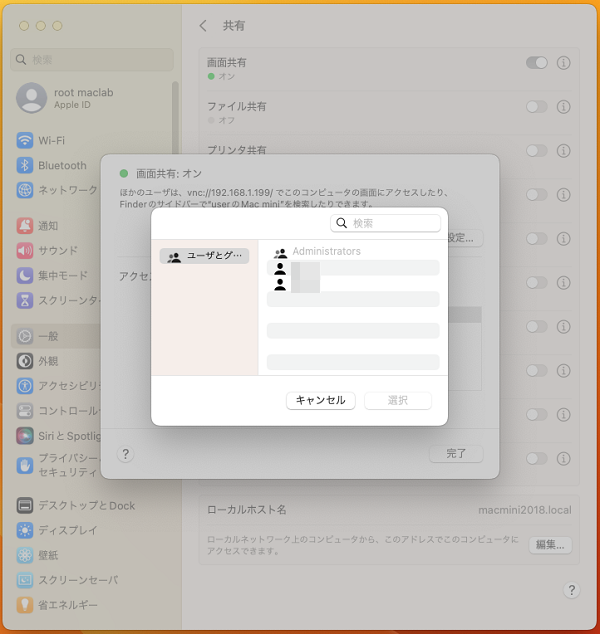Open the Siri と Spotlight icon
The height and width of the screenshot is (634, 600).
pyautogui.click(x=25, y=436)
